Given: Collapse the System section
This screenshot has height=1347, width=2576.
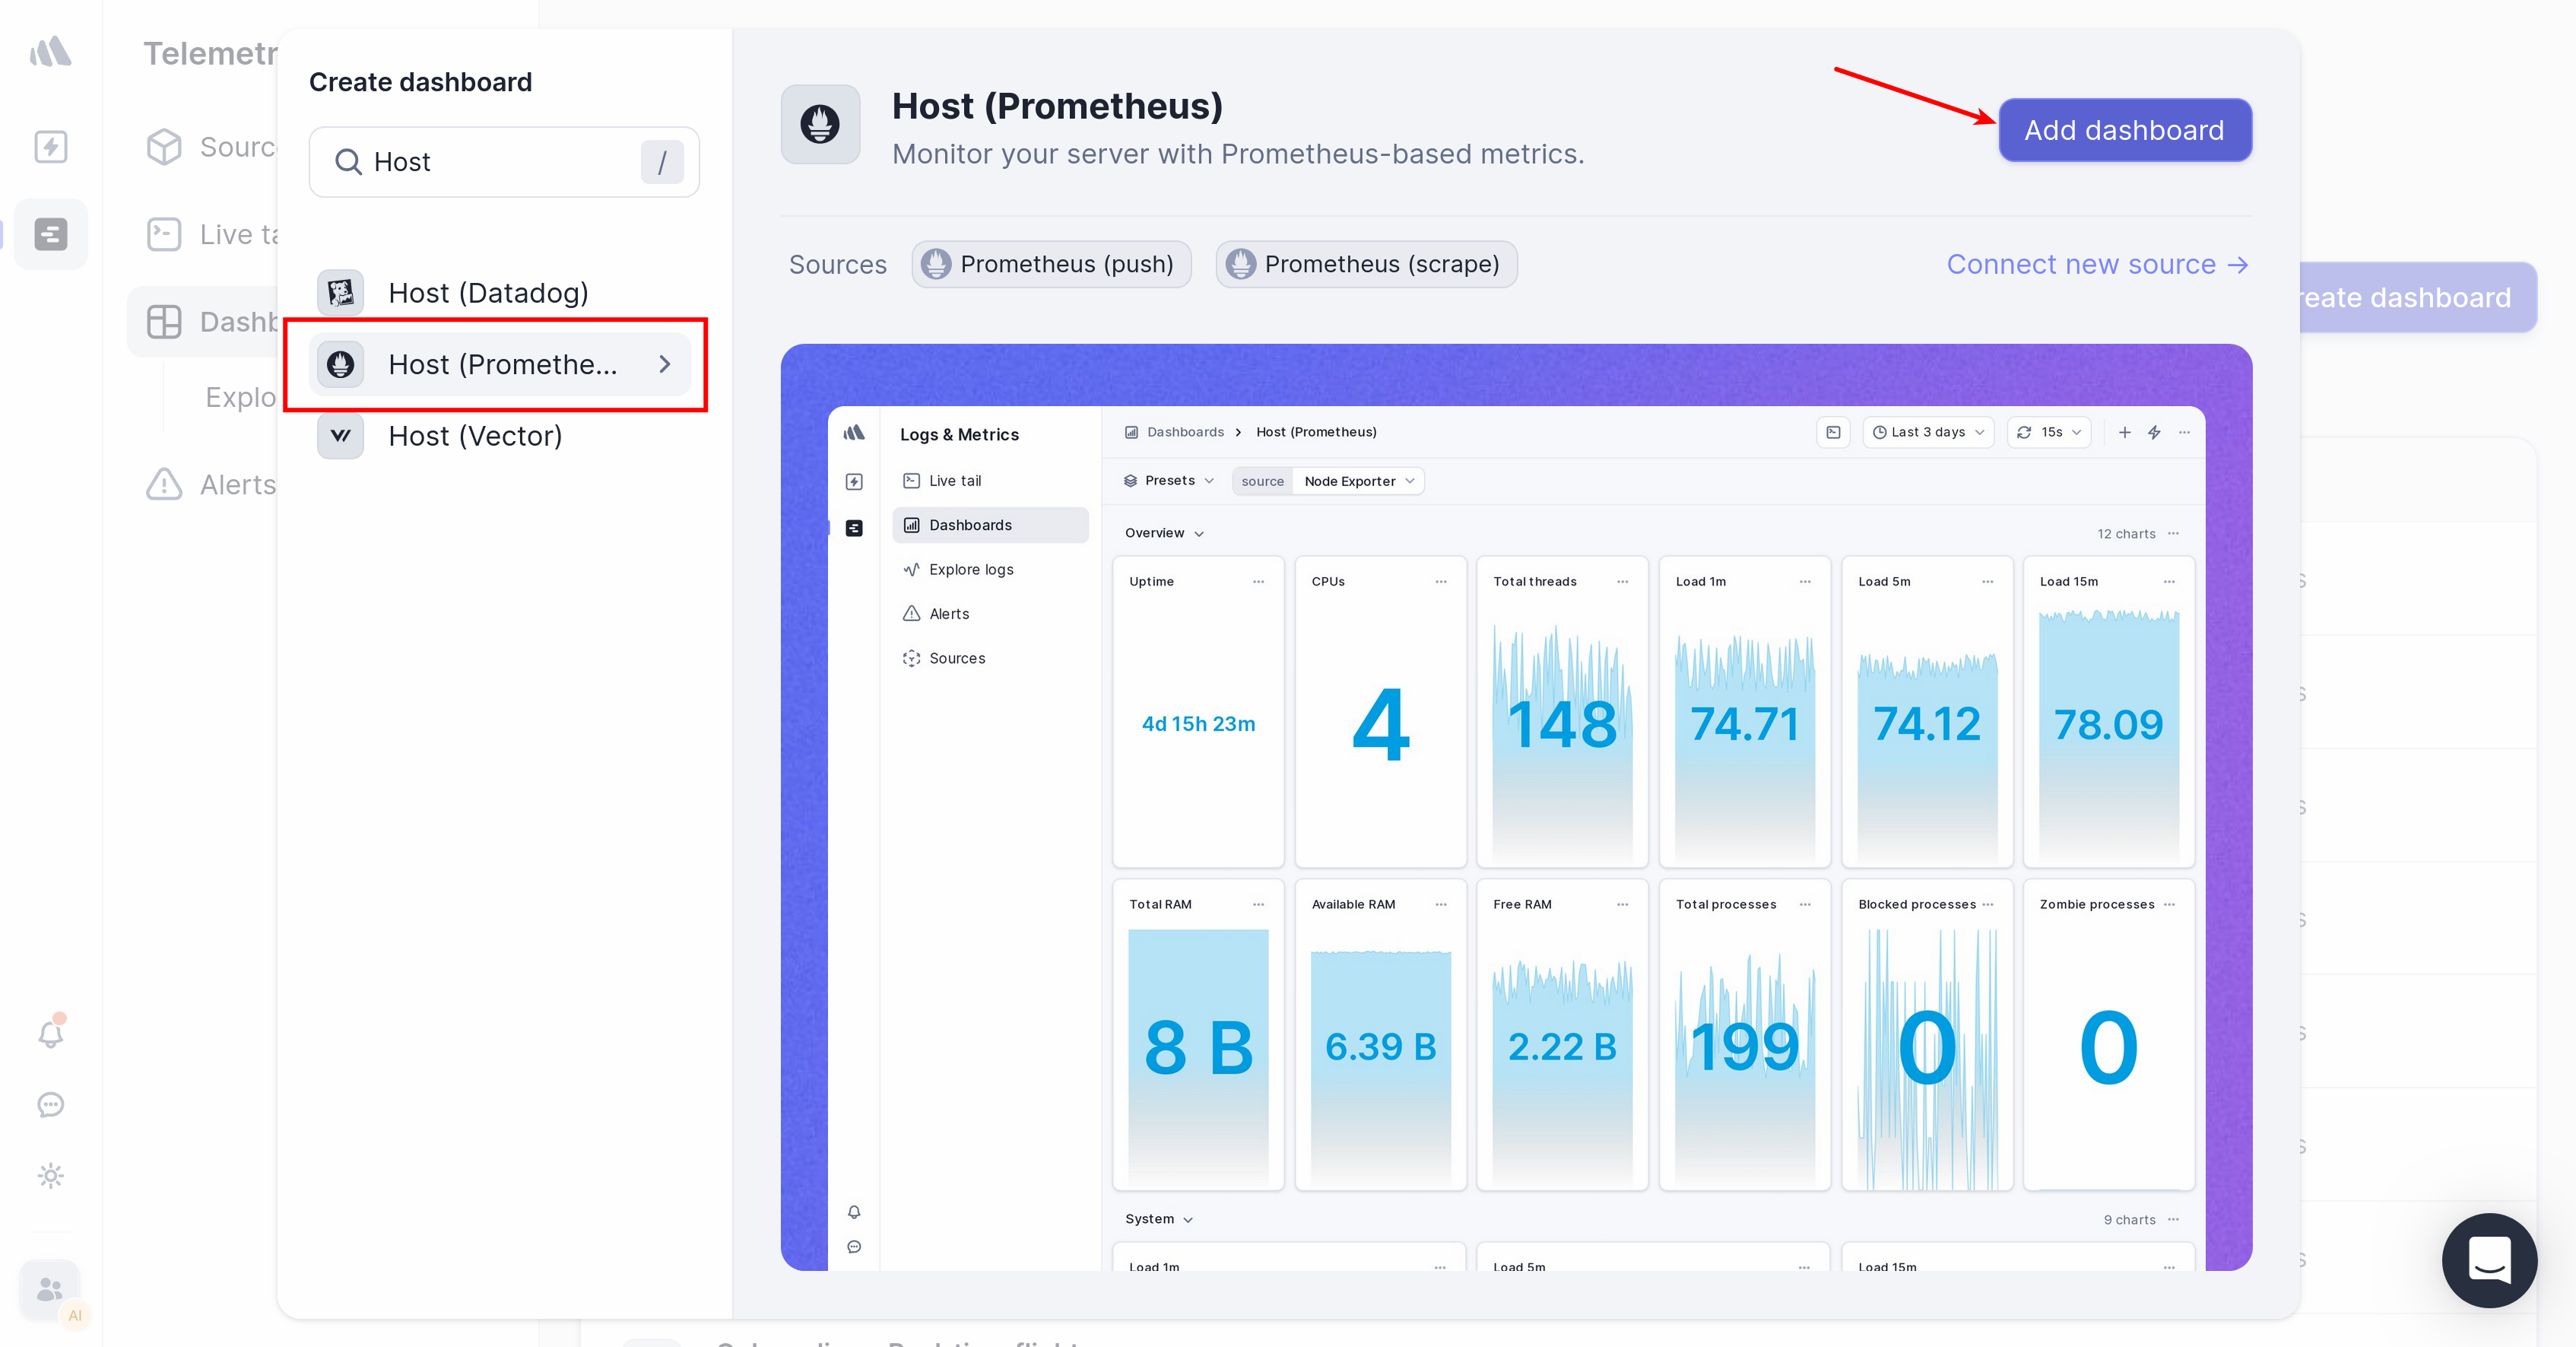Looking at the screenshot, I should coord(1159,1219).
